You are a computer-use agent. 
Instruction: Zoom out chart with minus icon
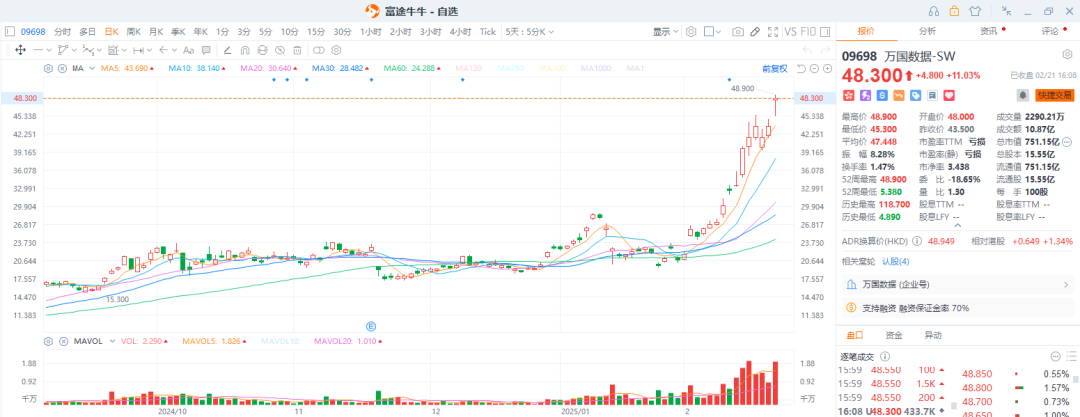(813, 68)
